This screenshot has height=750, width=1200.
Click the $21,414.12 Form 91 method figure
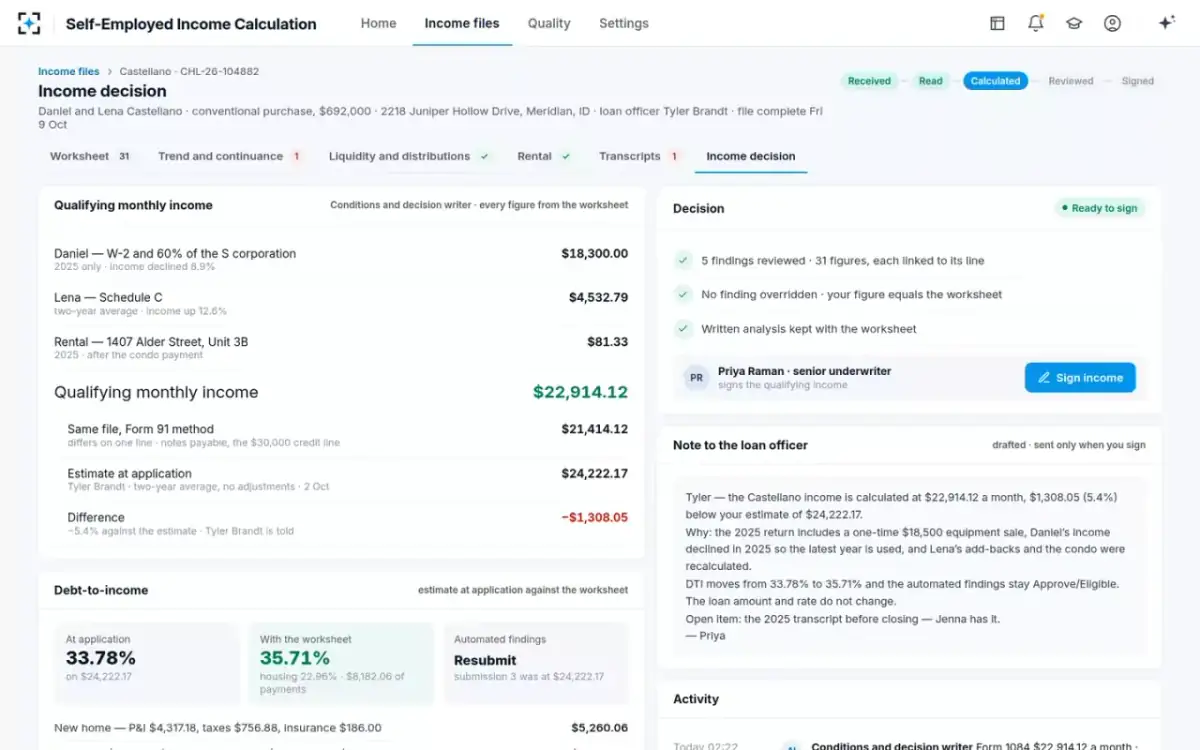[x=595, y=430]
